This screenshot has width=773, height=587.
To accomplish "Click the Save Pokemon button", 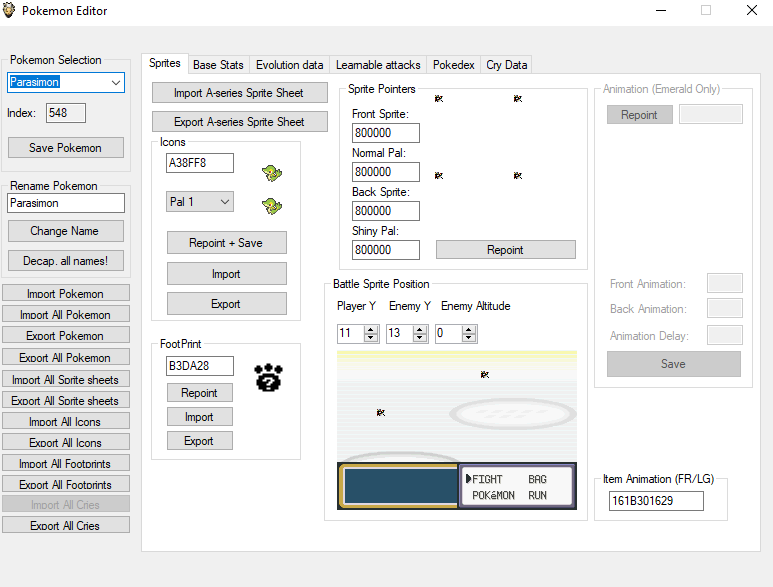I will [66, 148].
